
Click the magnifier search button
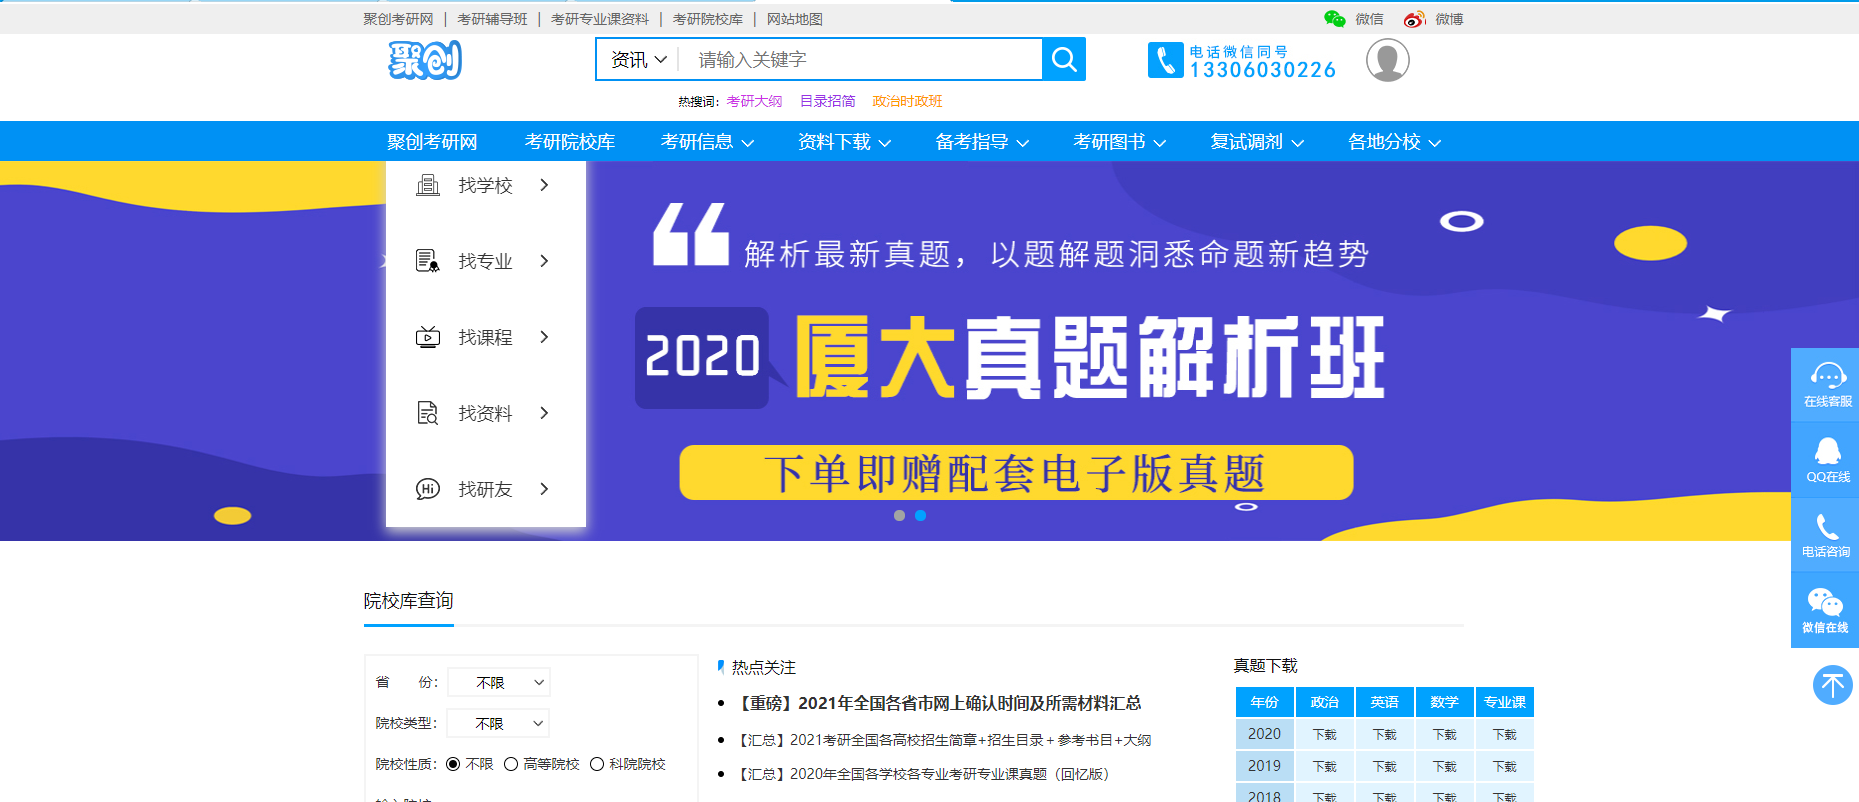coord(1064,60)
